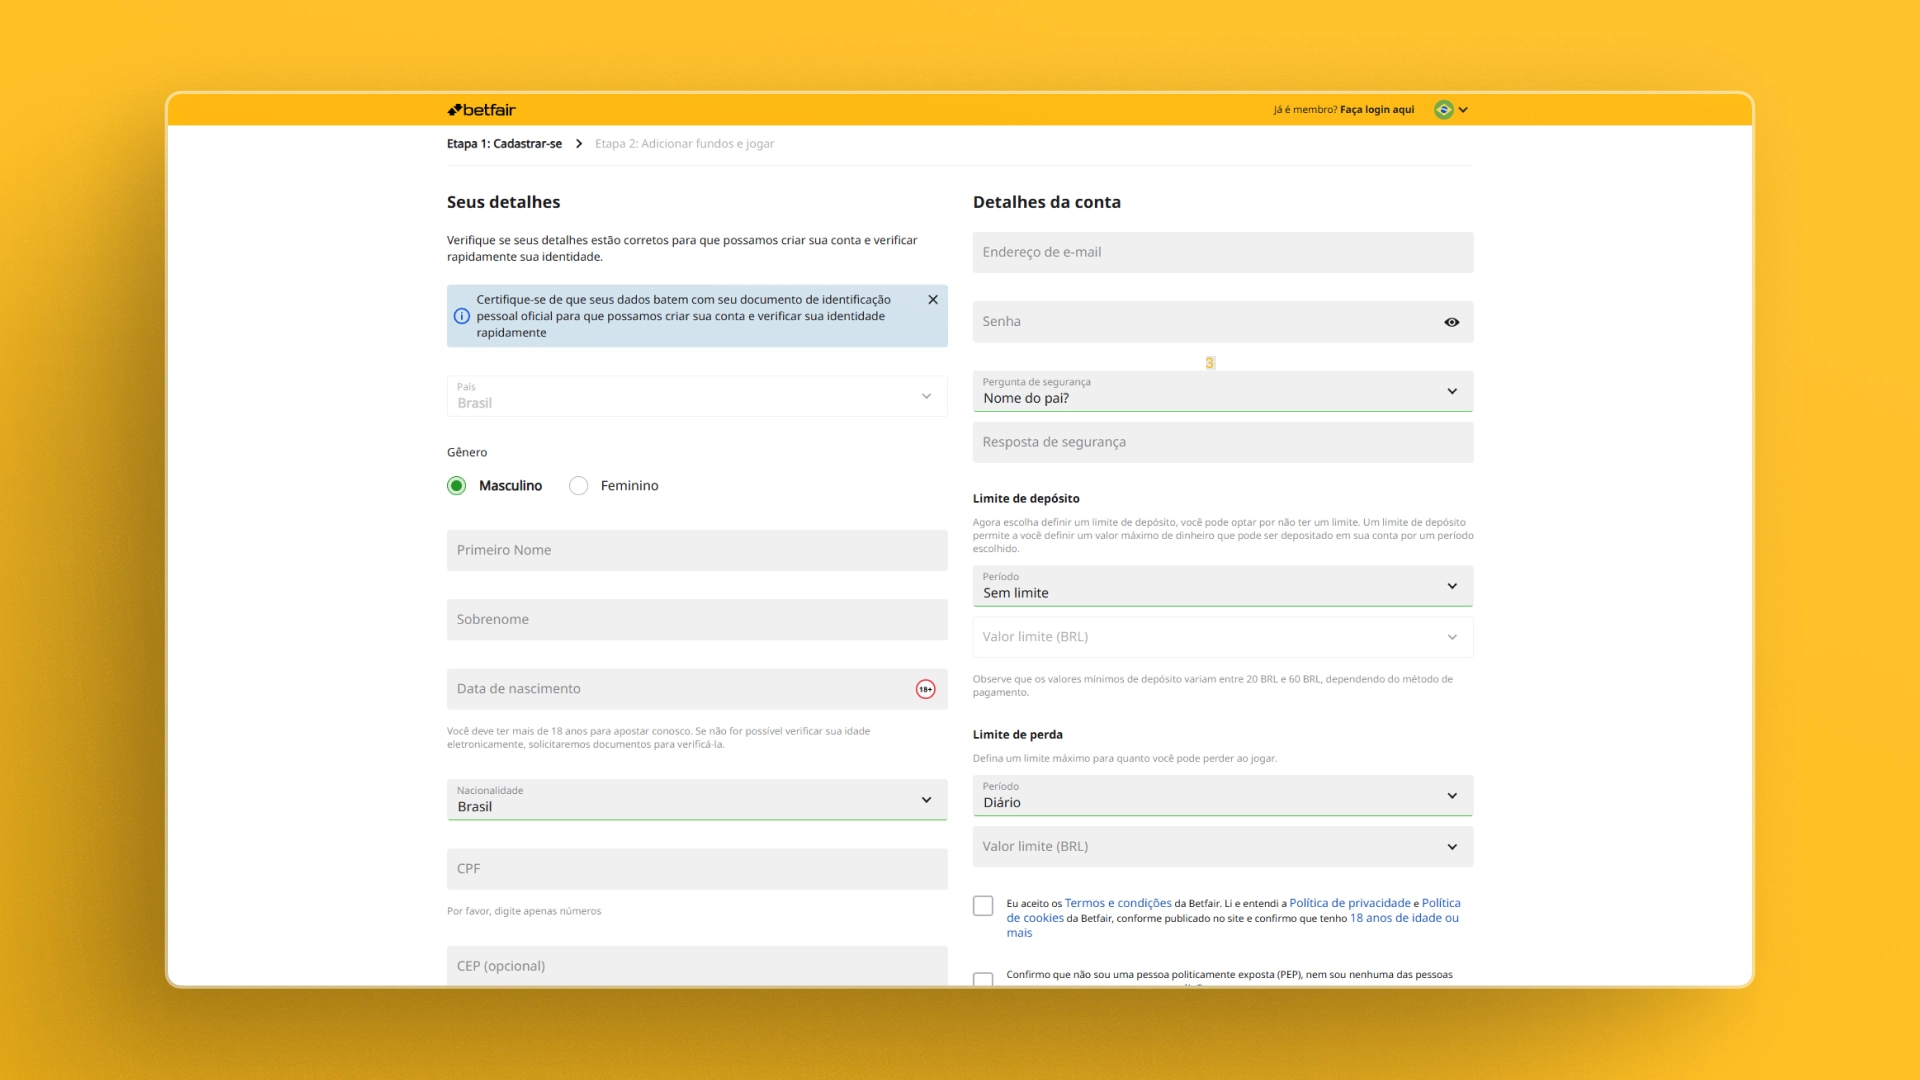Click the Sobrenome input field
This screenshot has height=1080, width=1920.
click(x=697, y=620)
